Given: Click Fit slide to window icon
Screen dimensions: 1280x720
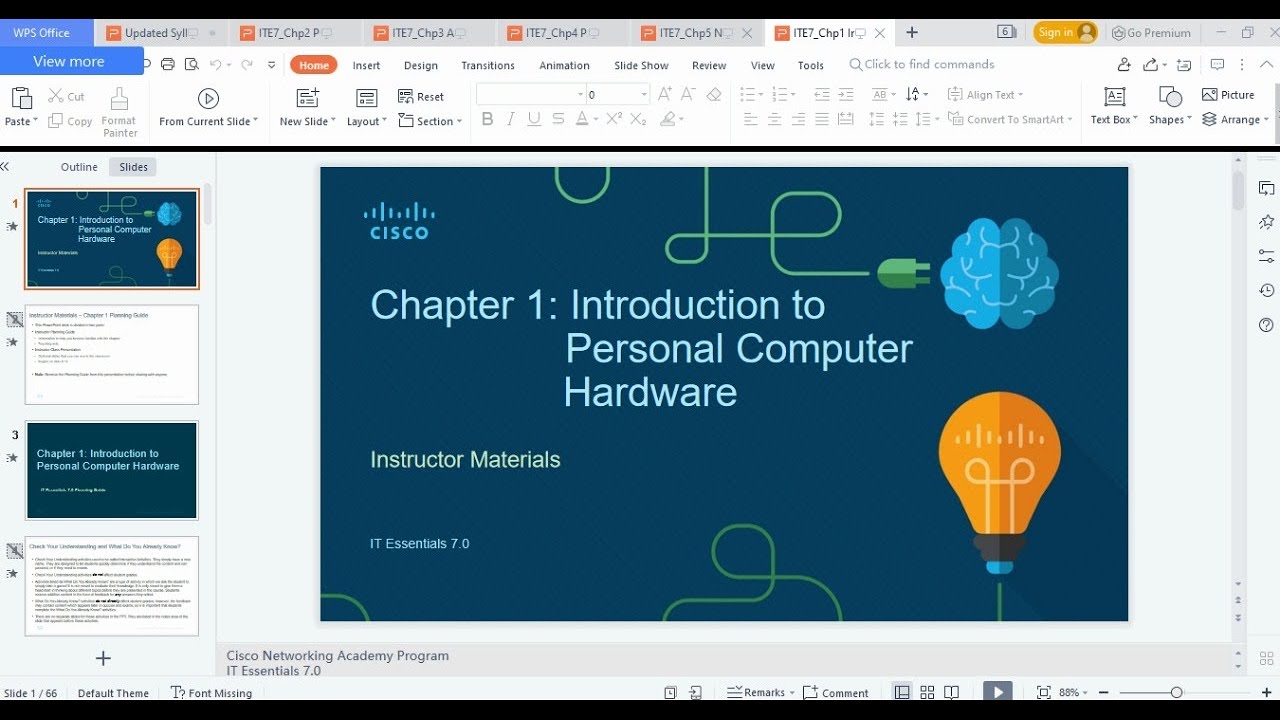Looking at the screenshot, I should pyautogui.click(x=1044, y=692).
